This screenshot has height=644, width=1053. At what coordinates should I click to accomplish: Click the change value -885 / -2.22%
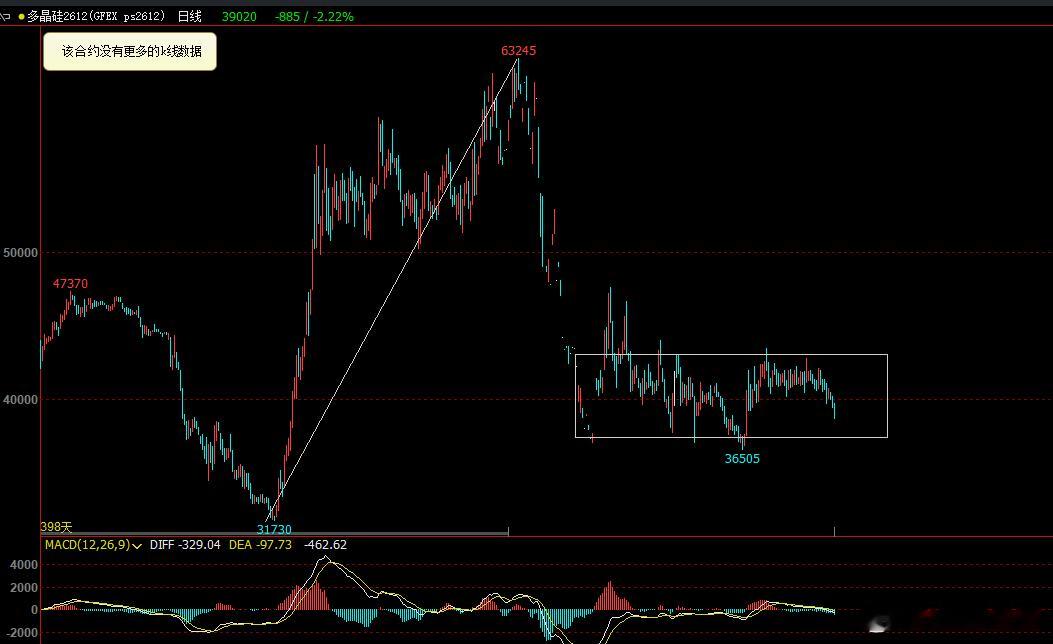click(x=314, y=16)
